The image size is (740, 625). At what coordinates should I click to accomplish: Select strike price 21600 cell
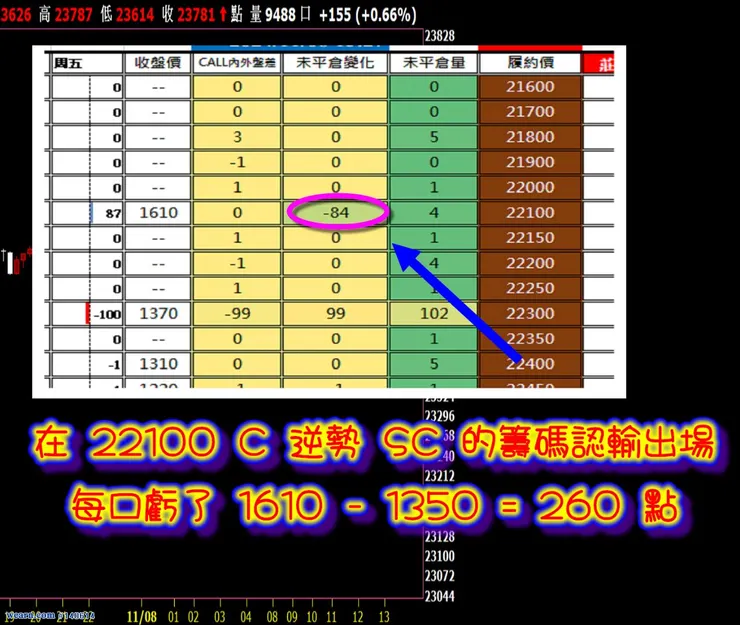click(x=530, y=87)
